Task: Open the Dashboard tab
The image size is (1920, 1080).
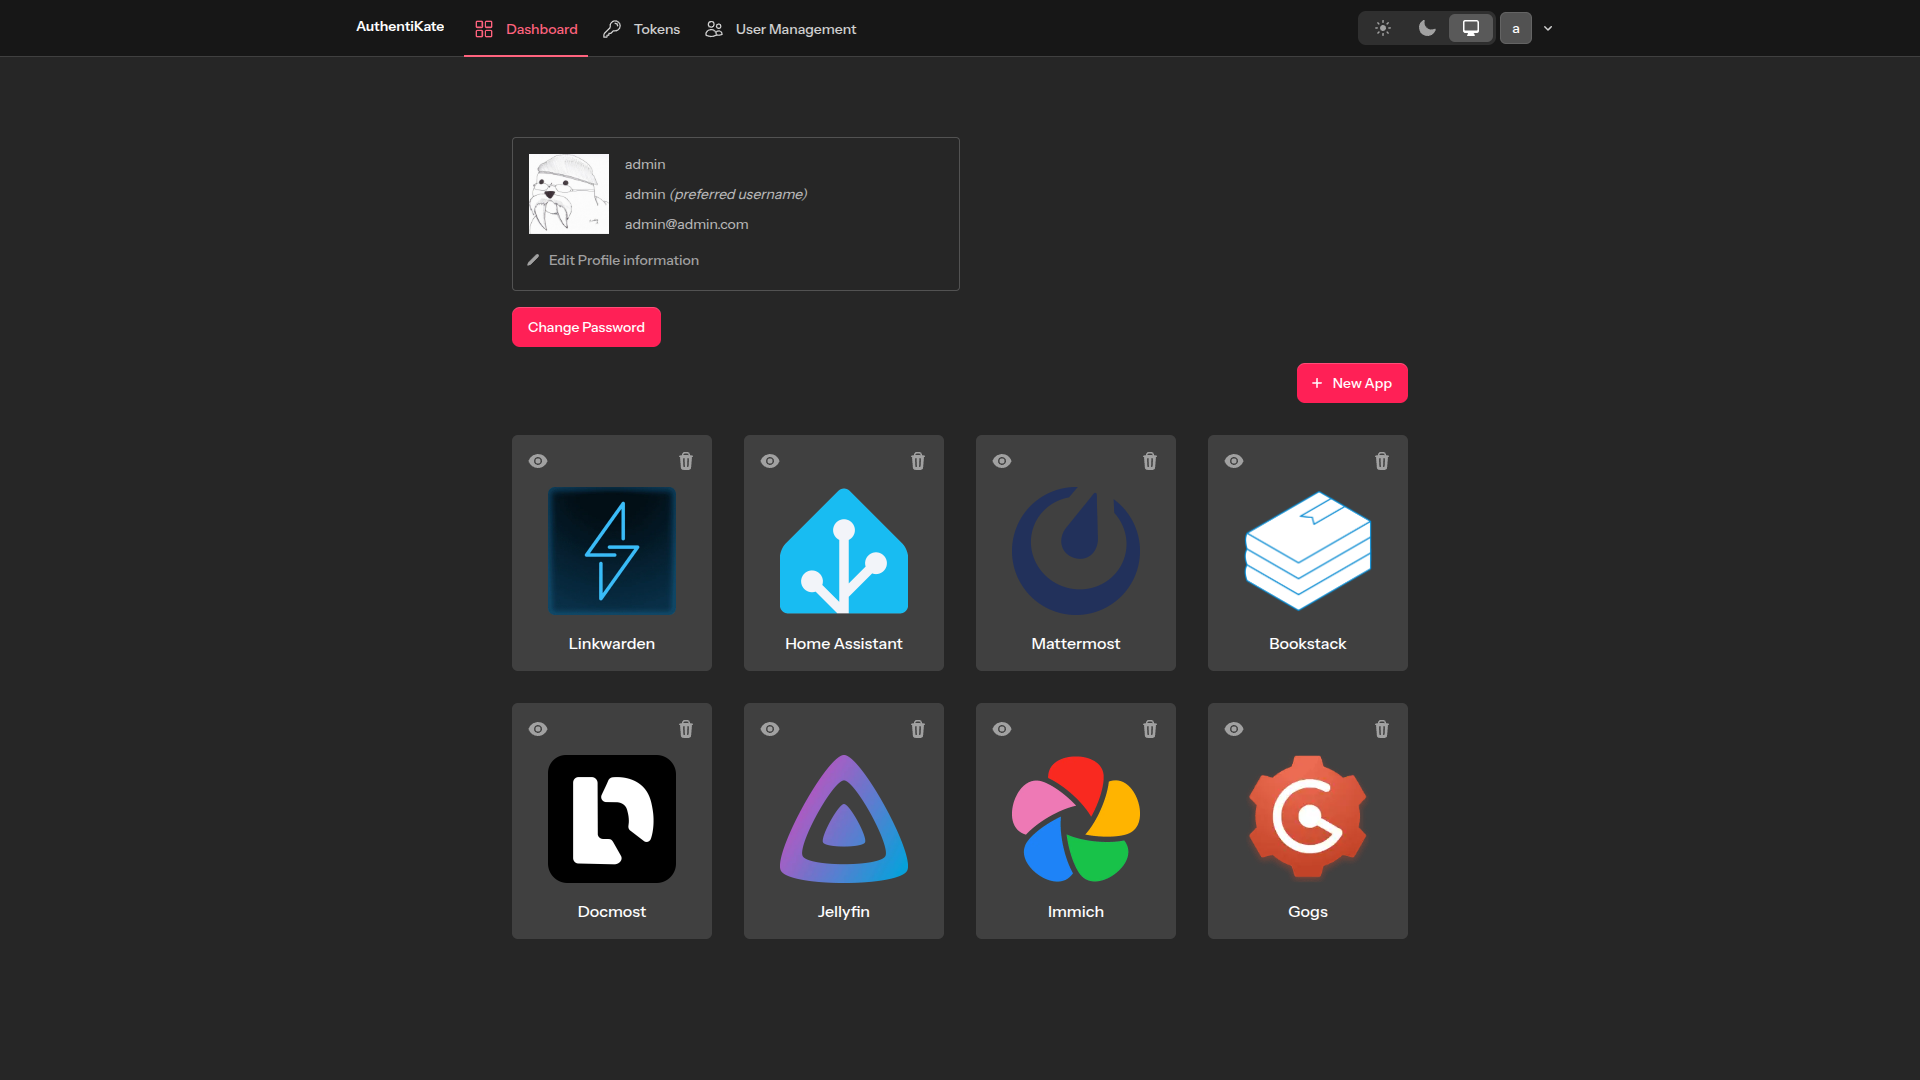Action: (526, 29)
